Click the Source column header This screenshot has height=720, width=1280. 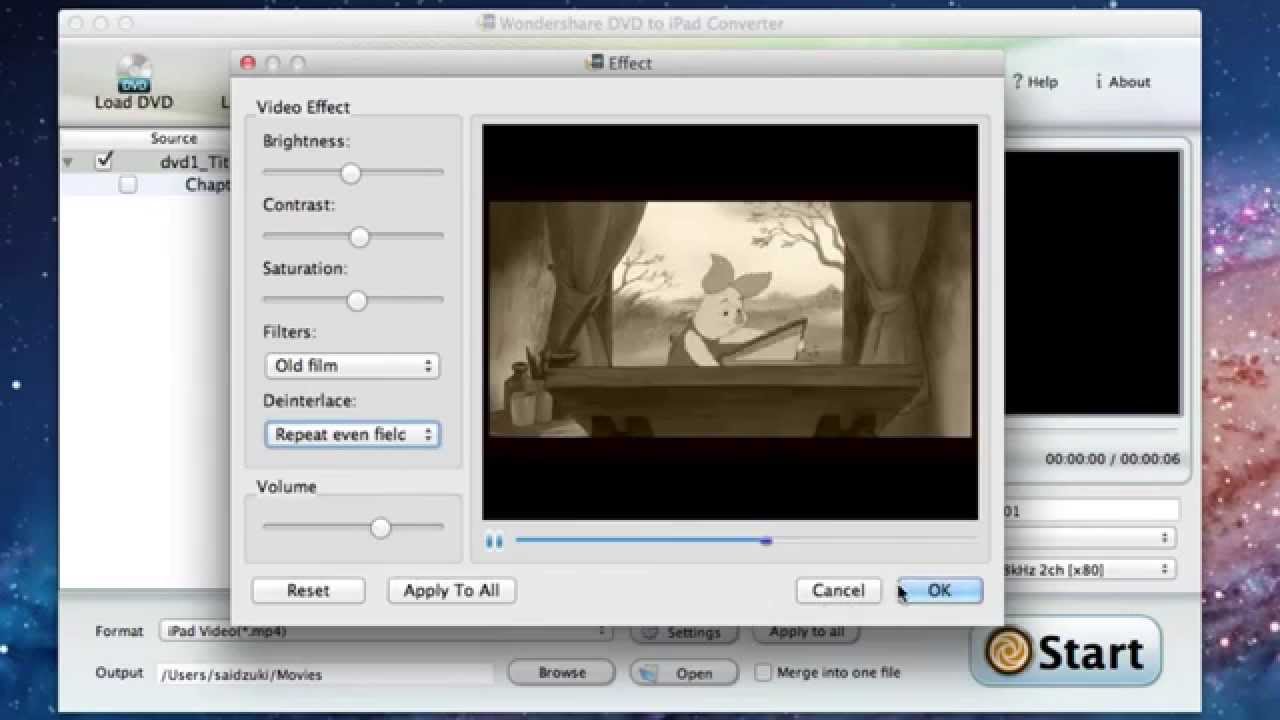pos(174,138)
